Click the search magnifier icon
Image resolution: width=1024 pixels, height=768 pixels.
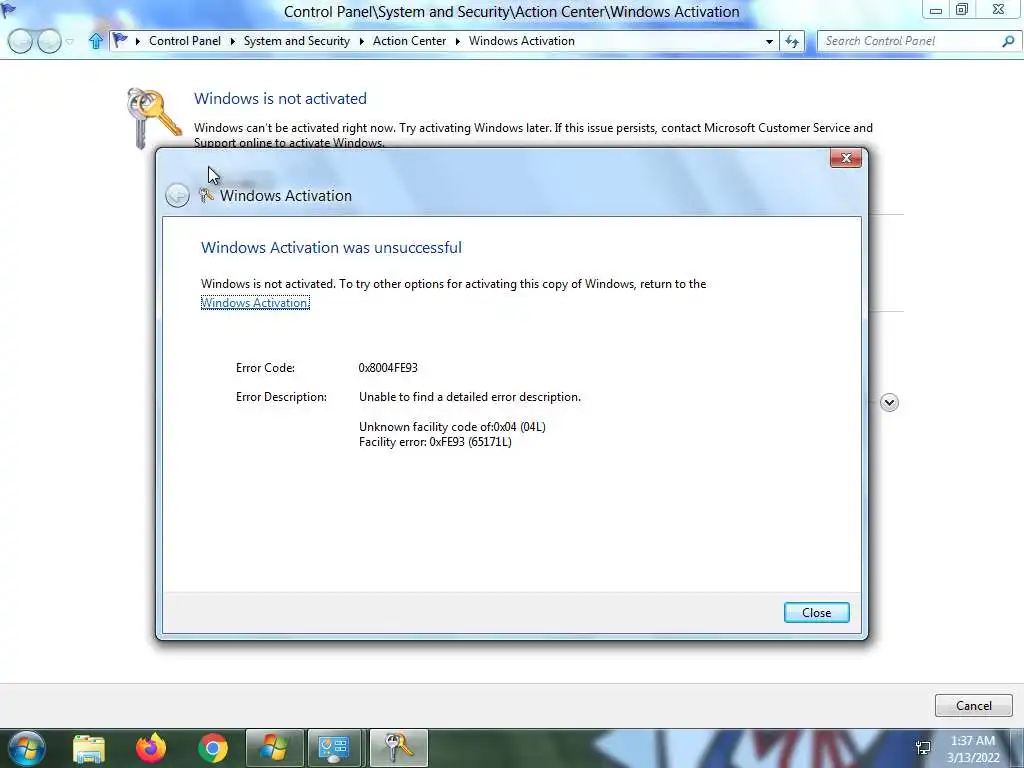[1008, 41]
